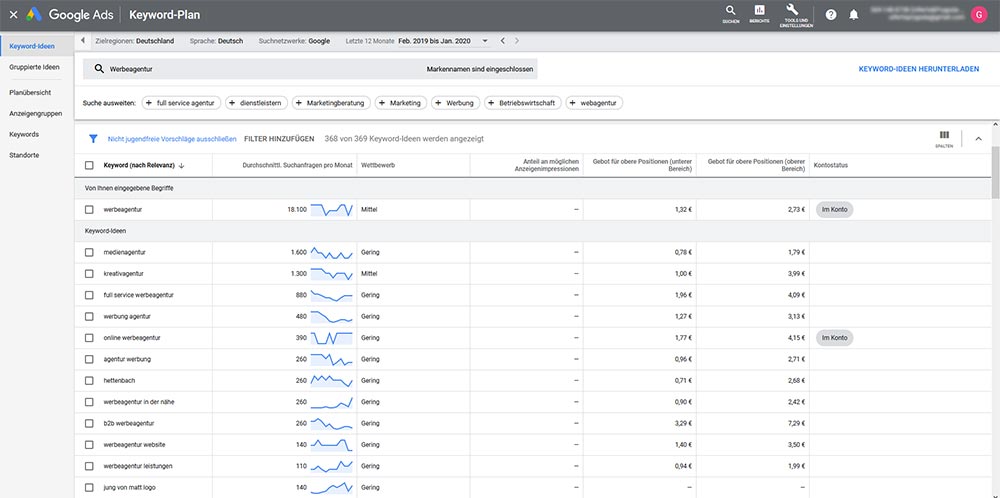
Task: Open the Spalten columns icon
Action: pos(944,137)
